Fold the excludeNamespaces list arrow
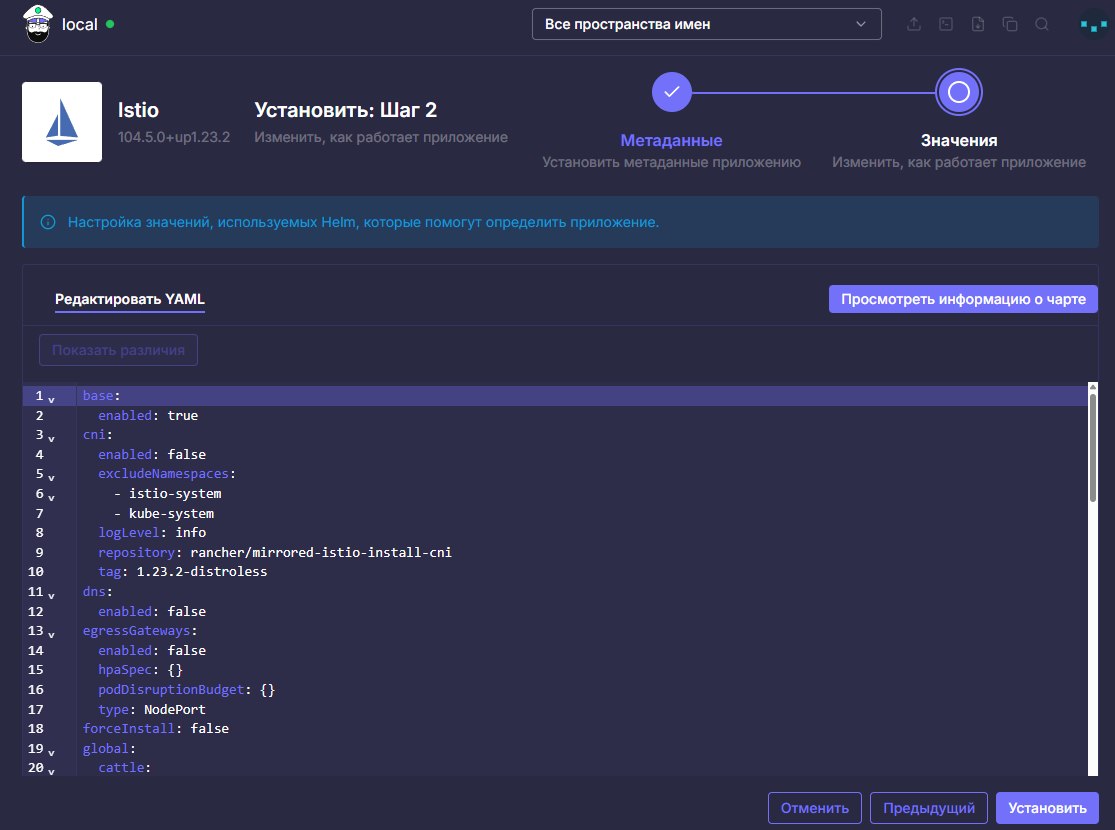1115x830 pixels. pos(51,477)
